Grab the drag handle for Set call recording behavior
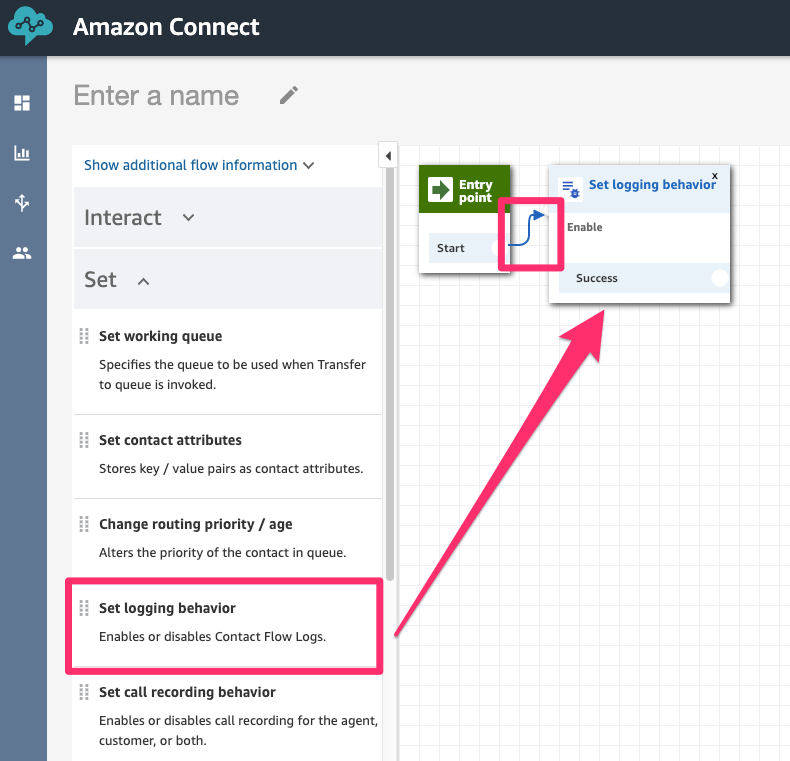The height and width of the screenshot is (761, 790). click(84, 692)
